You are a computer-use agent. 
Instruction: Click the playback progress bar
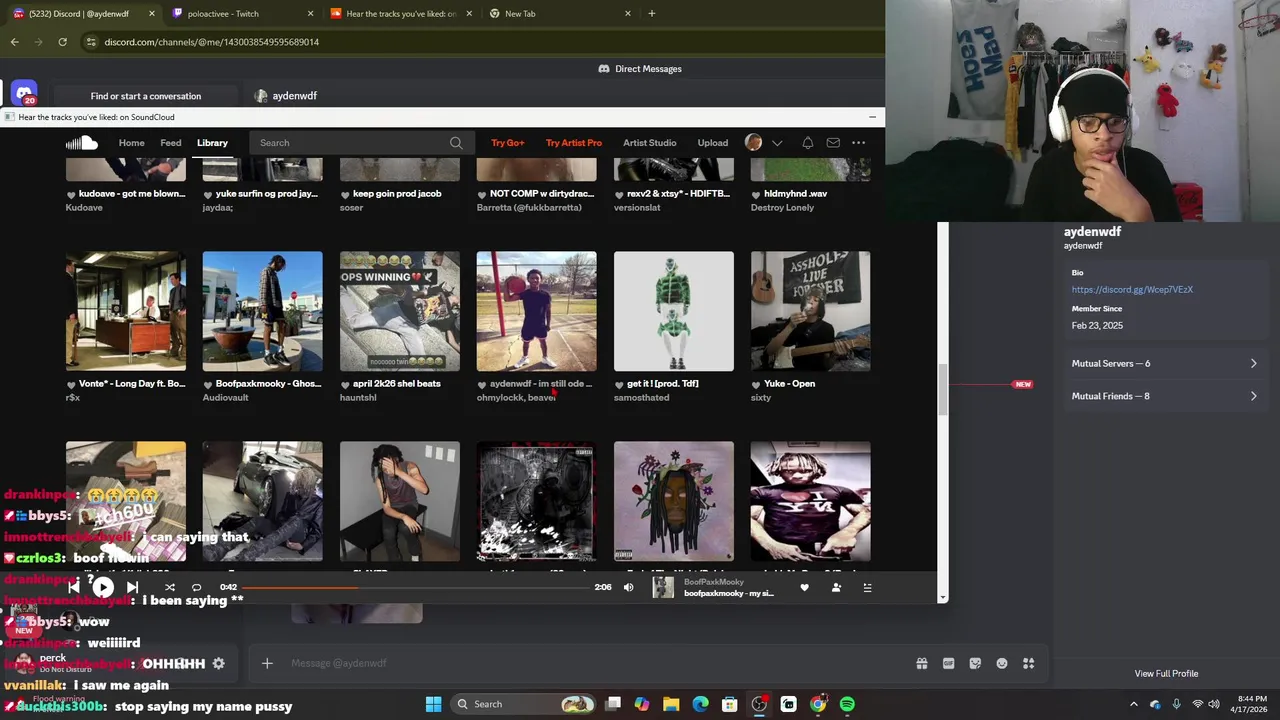click(x=416, y=587)
